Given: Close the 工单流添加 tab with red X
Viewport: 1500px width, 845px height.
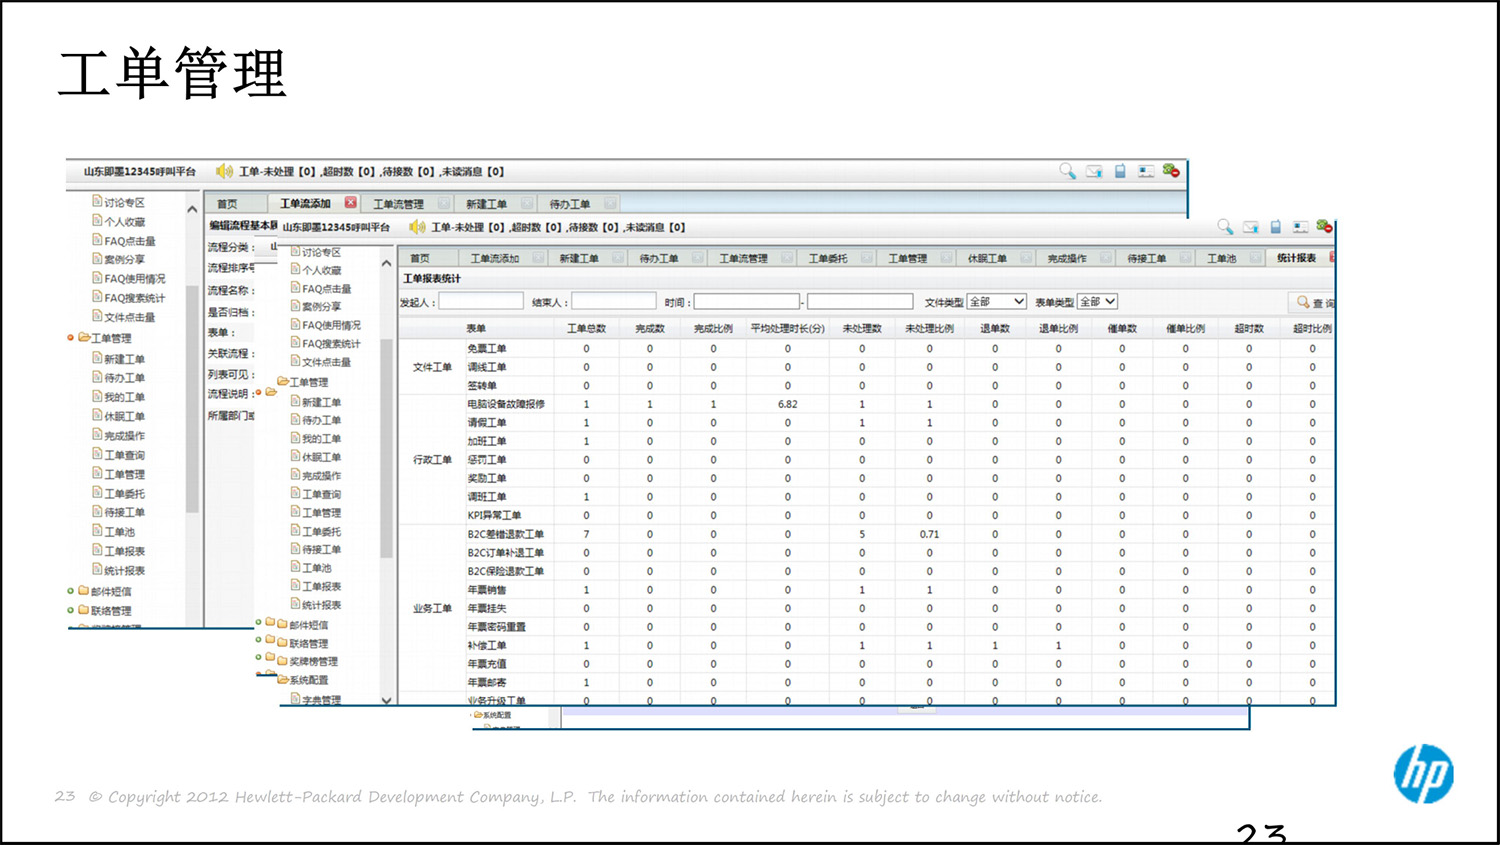Looking at the screenshot, I should click(350, 203).
